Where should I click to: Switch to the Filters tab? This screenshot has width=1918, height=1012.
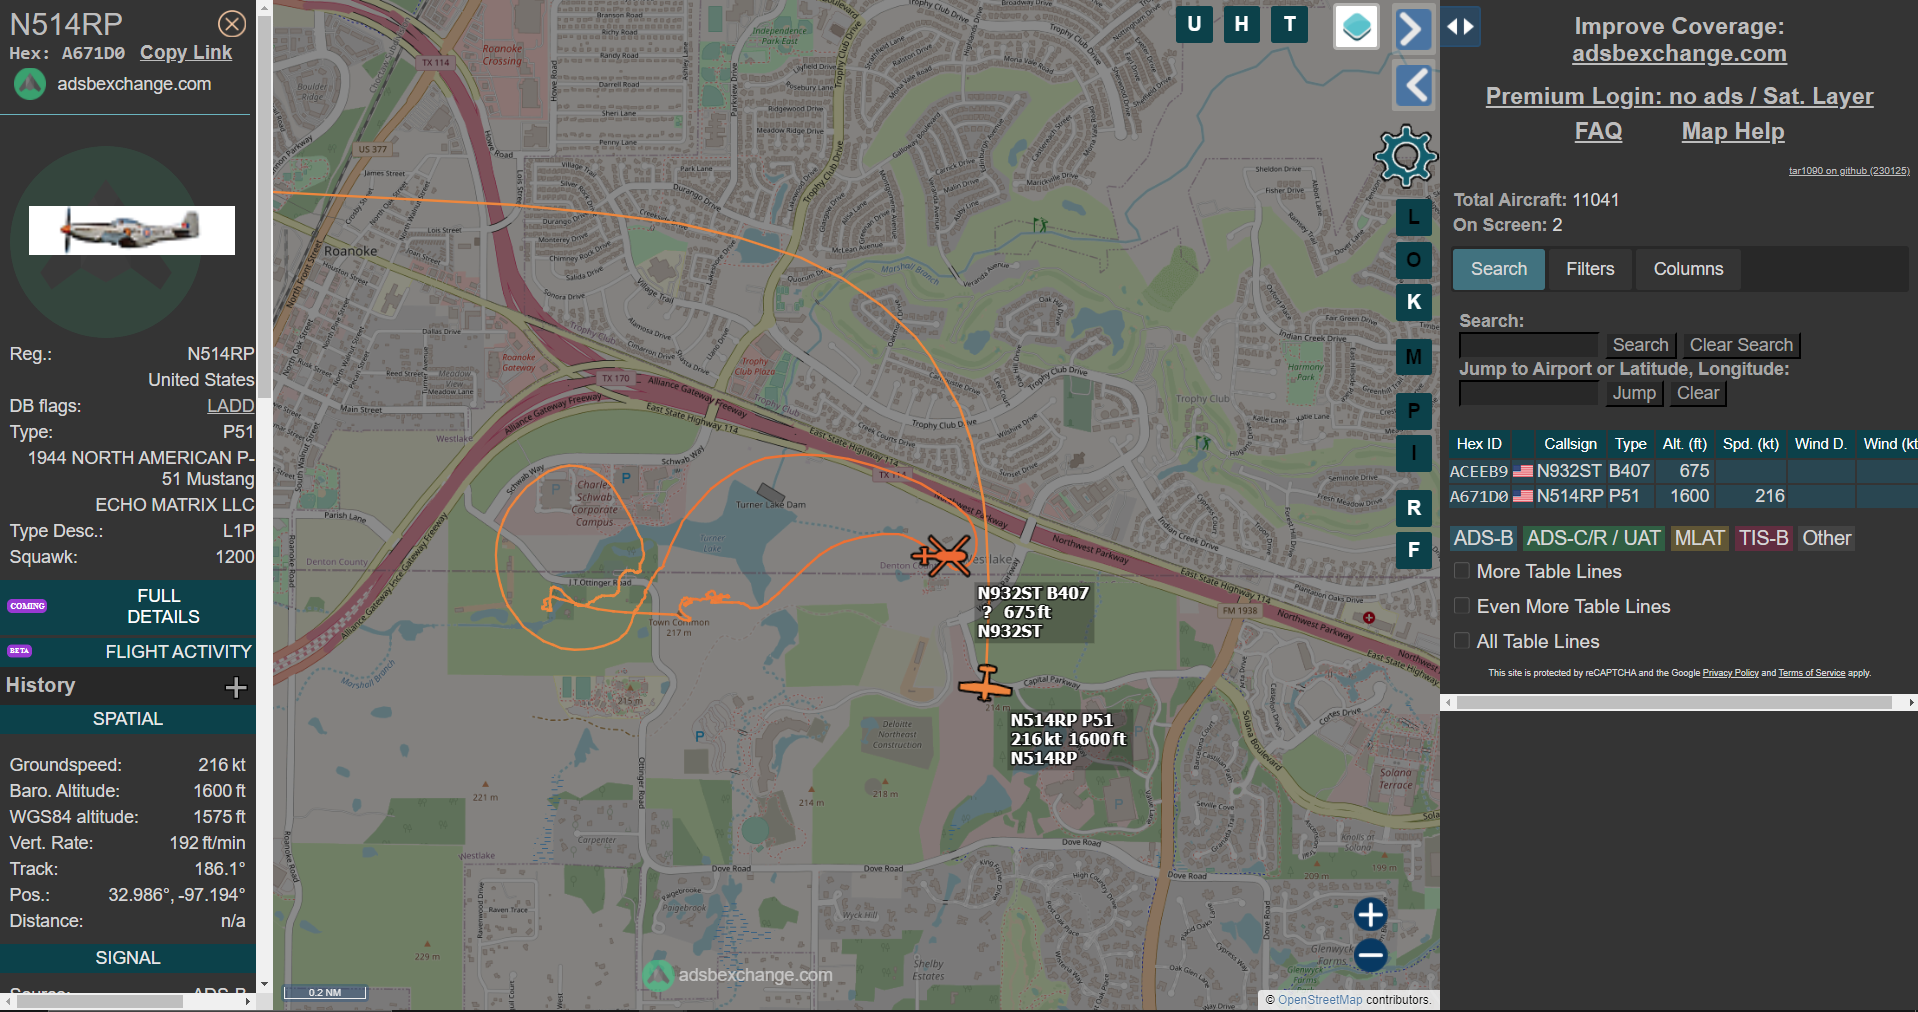point(1590,269)
